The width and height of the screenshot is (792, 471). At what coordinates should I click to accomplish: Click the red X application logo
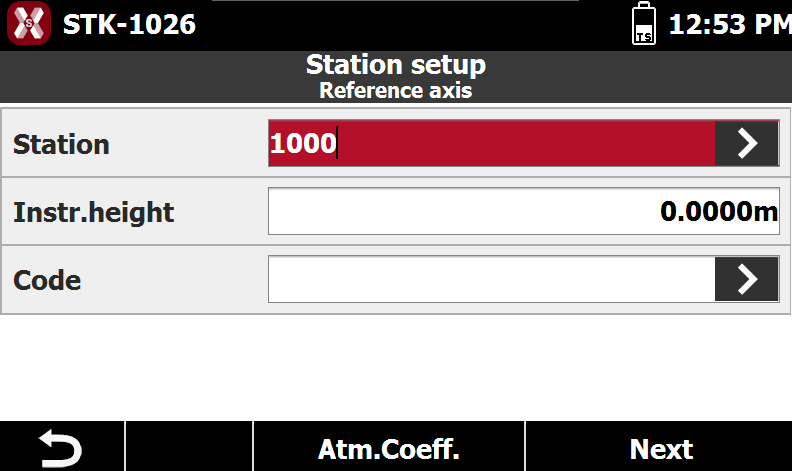[29, 23]
